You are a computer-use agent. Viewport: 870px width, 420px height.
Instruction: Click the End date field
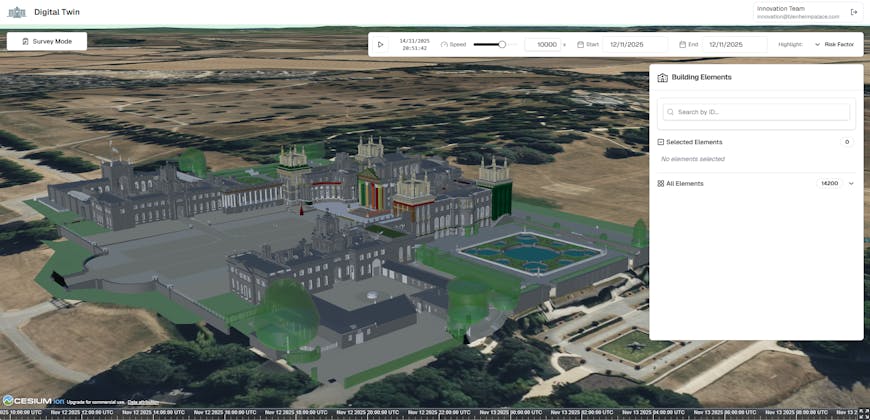coord(735,44)
